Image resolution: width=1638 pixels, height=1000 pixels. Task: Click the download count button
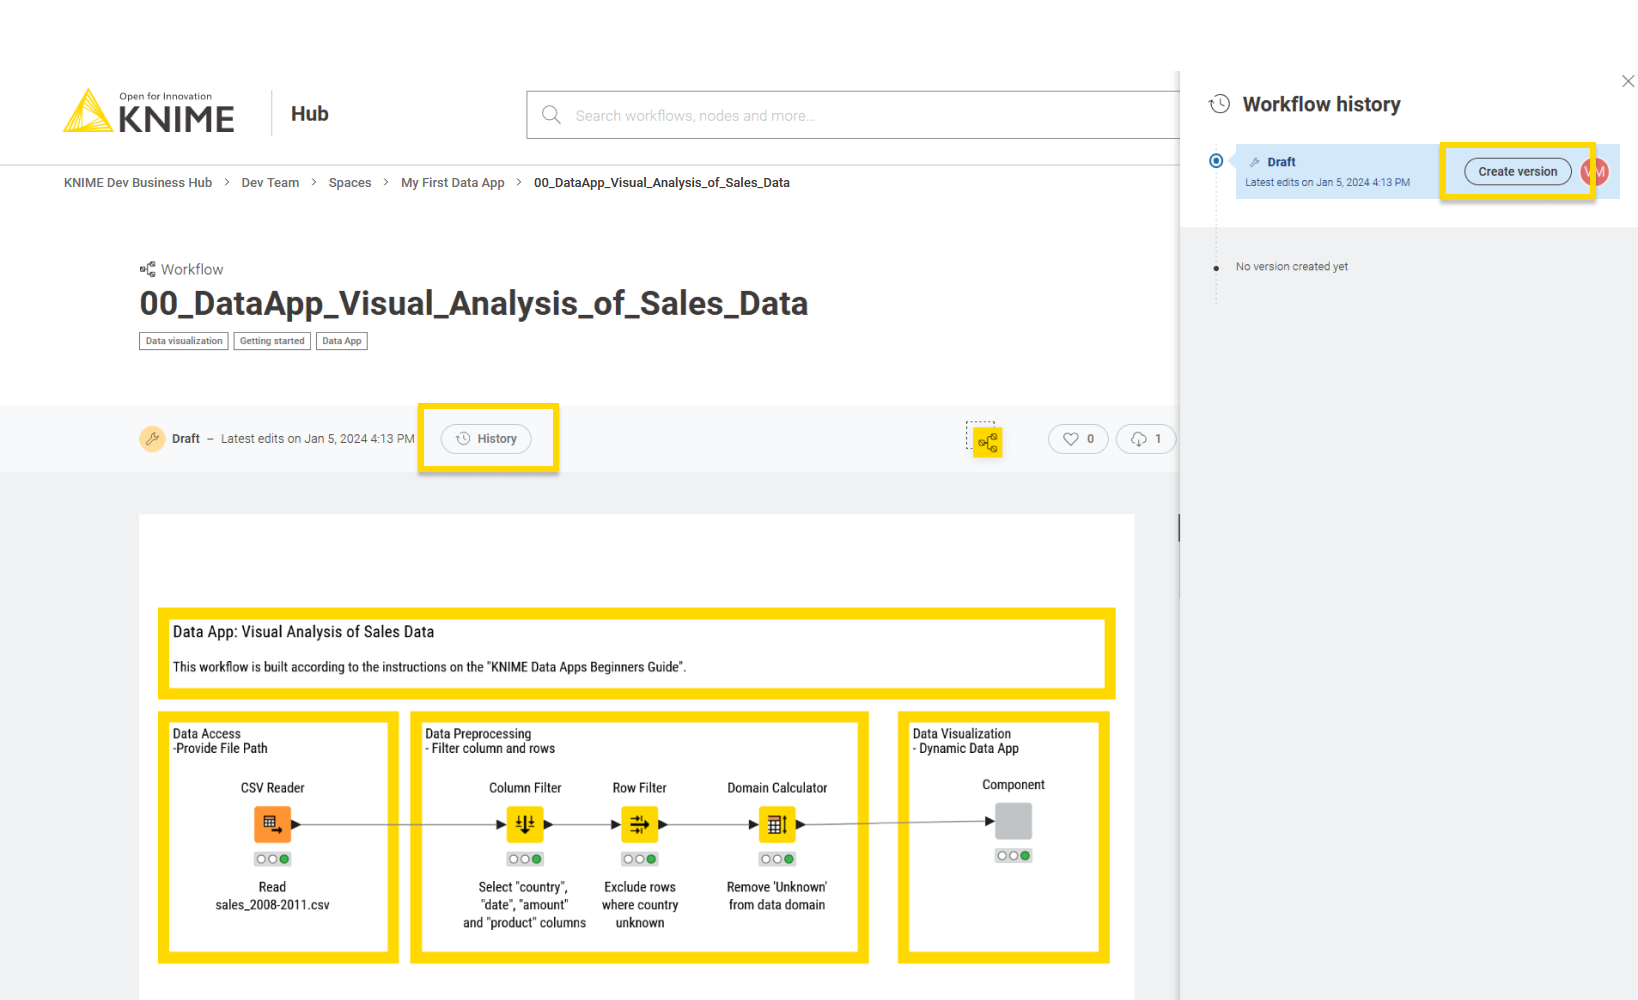[x=1146, y=439]
